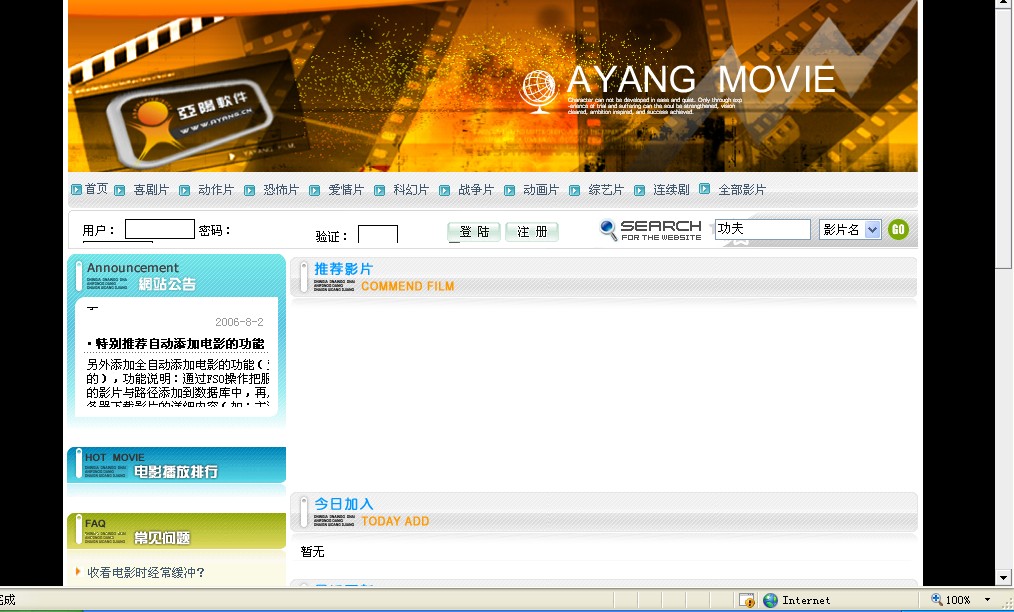
Task: Click the 亞陽軟件 logo badge in banner
Action: [189, 124]
